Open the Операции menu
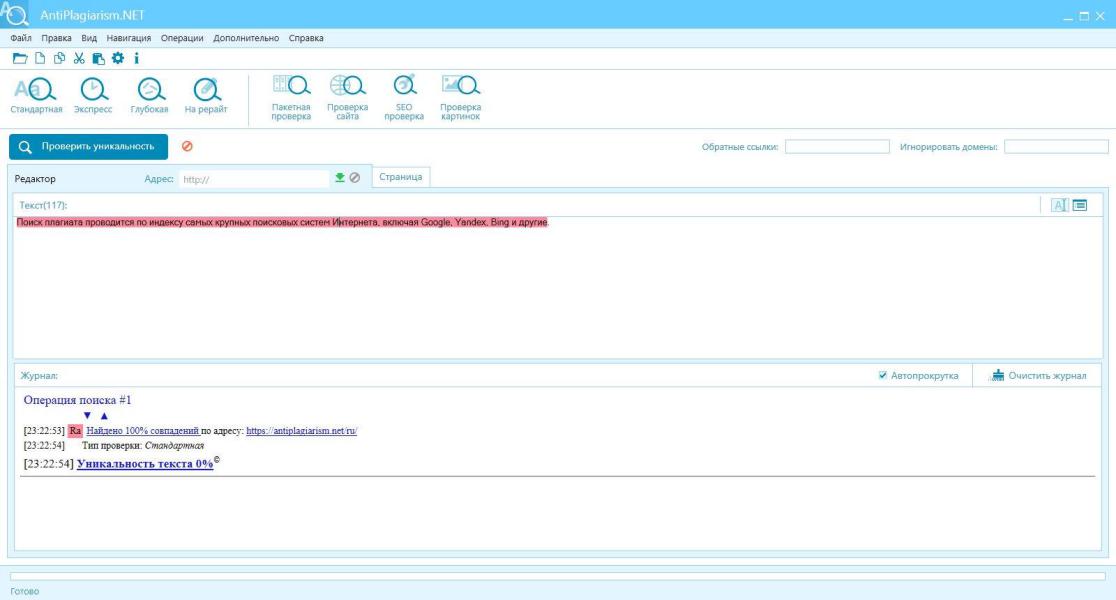This screenshot has height=600, width=1116. (182, 38)
